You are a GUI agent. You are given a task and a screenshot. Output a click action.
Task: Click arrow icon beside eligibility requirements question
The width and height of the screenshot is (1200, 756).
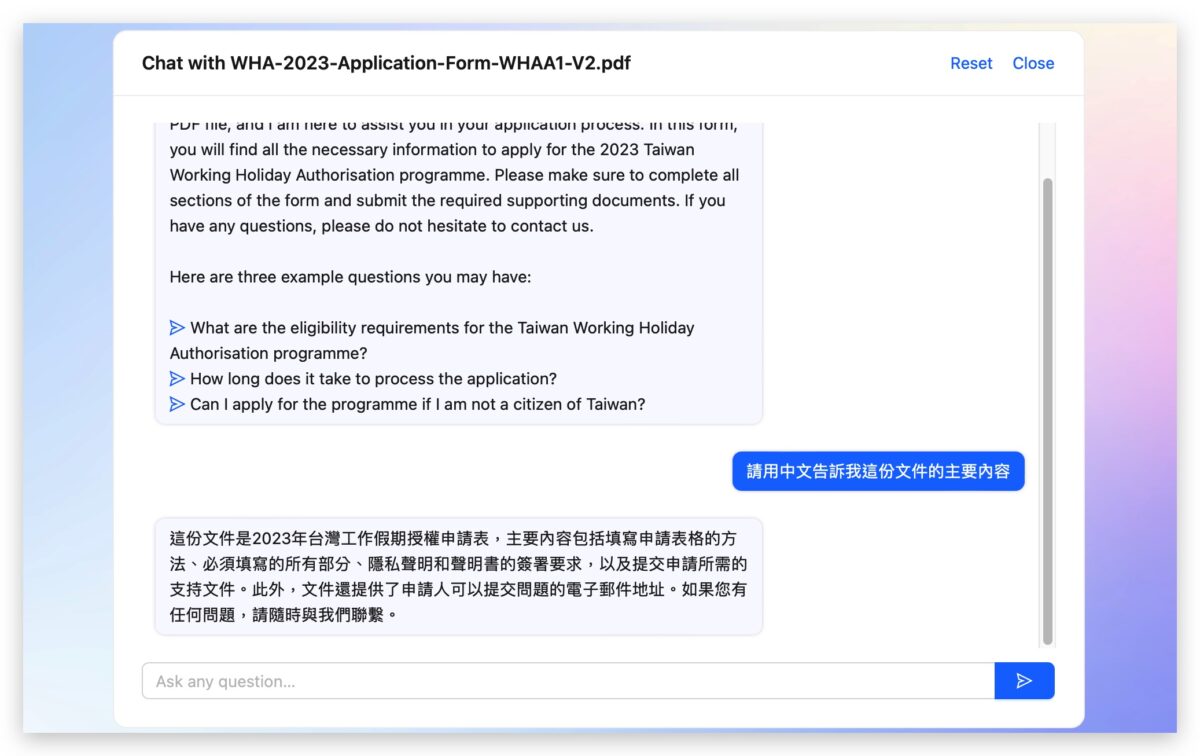tap(177, 327)
